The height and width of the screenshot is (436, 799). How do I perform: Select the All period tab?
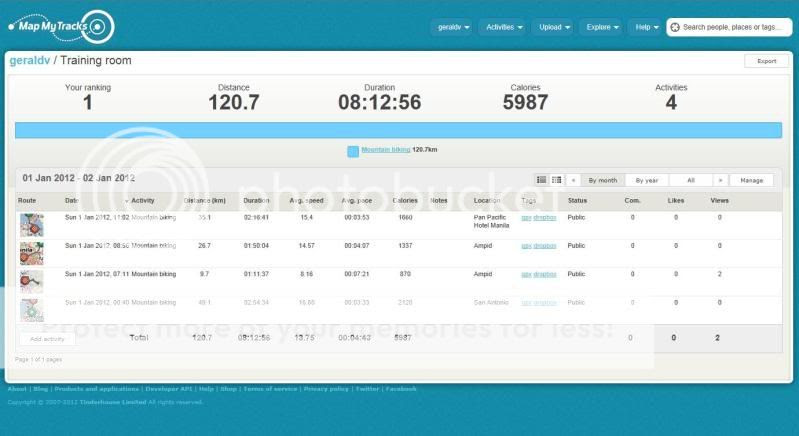[691, 180]
